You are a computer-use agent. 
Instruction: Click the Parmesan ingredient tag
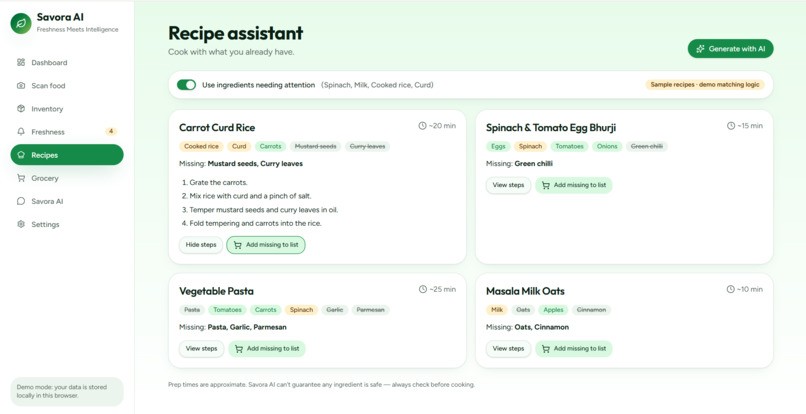click(371, 310)
